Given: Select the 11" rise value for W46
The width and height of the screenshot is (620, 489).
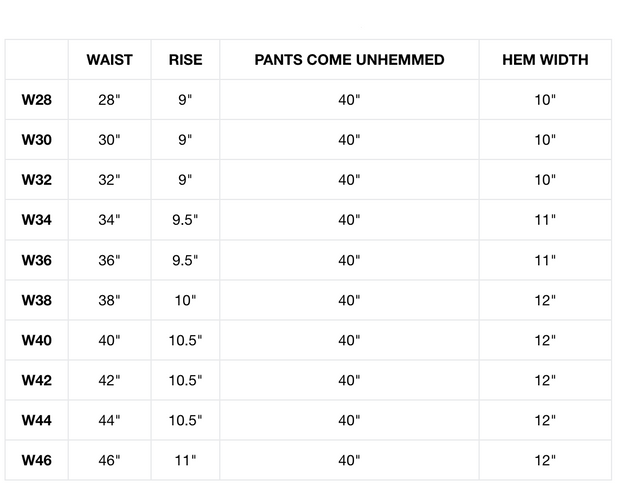Looking at the screenshot, I should pos(185,460).
